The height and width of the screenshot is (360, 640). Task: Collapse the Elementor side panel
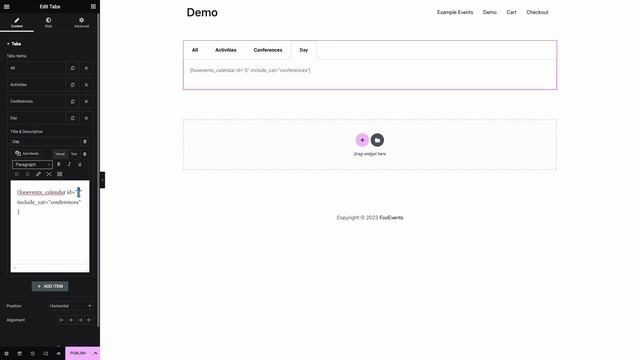pos(102,180)
